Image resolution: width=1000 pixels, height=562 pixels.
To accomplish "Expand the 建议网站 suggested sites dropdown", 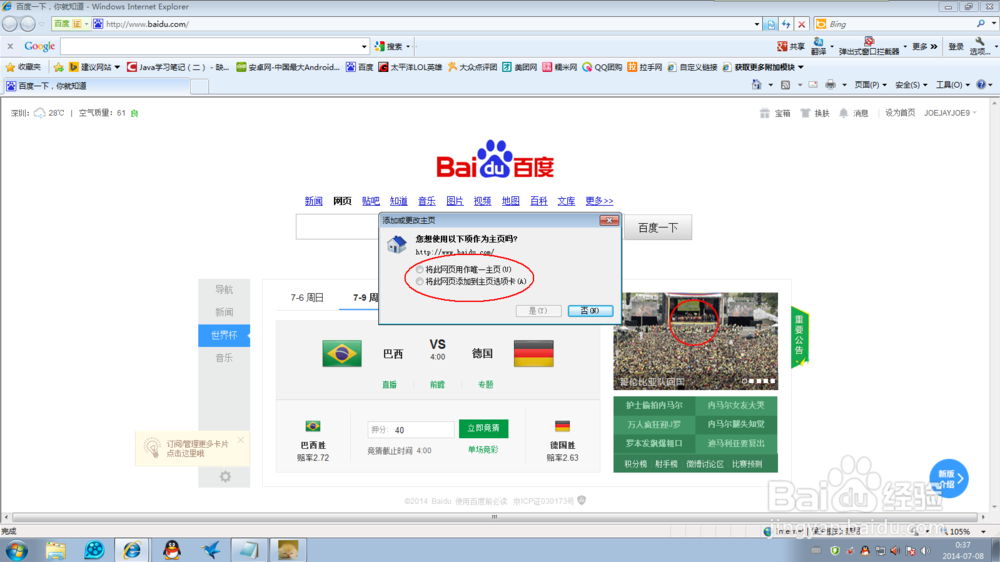I will 117,67.
